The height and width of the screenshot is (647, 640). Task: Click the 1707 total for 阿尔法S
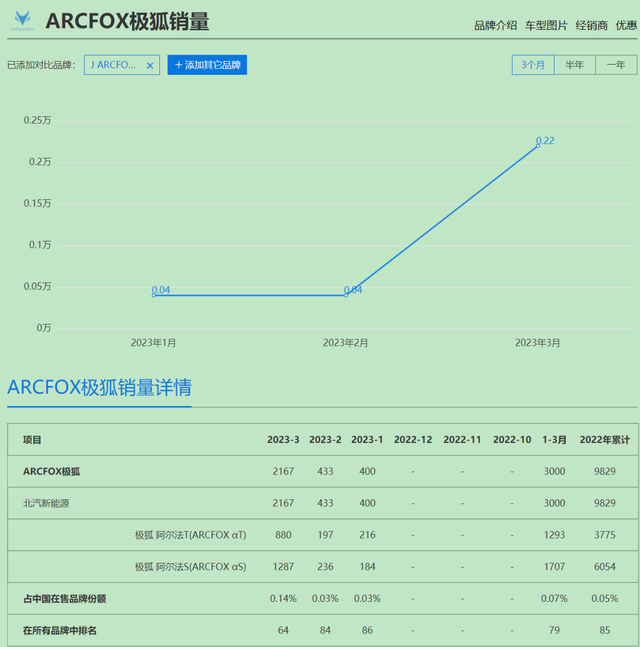[554, 567]
